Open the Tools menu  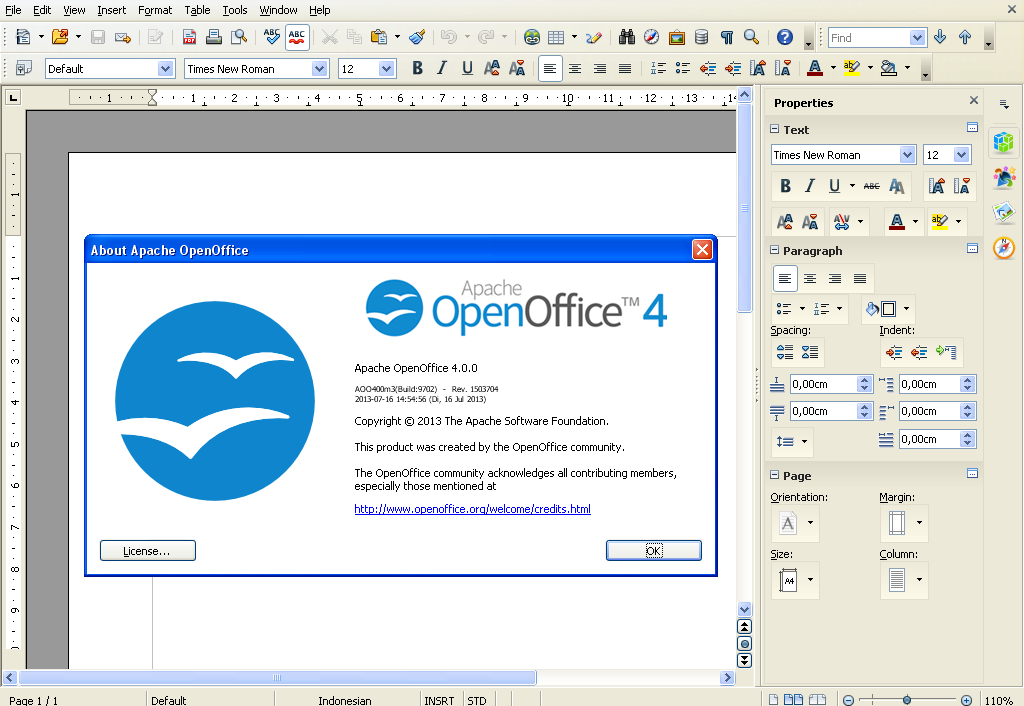[234, 10]
